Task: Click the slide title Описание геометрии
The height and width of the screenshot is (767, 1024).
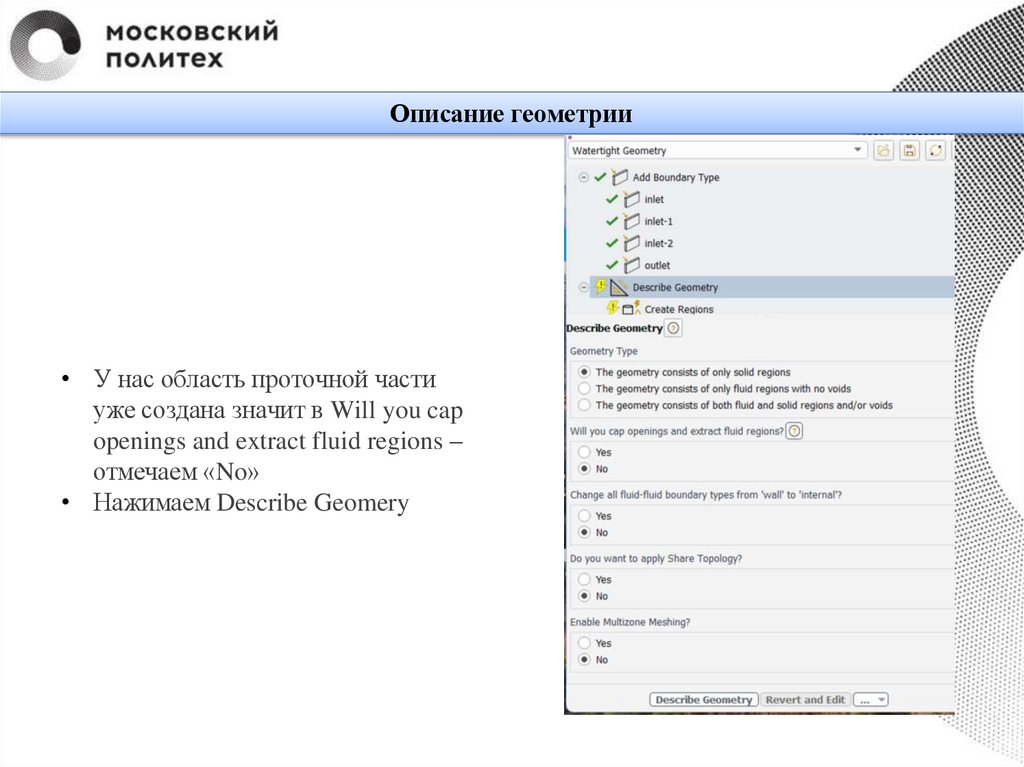Action: pos(511,114)
